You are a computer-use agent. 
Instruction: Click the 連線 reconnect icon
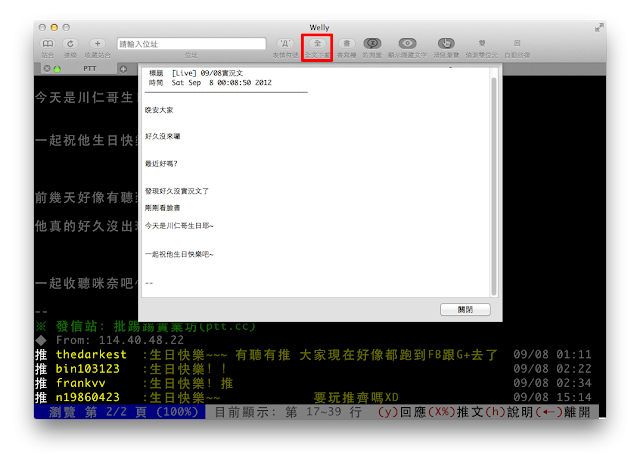pos(70,44)
